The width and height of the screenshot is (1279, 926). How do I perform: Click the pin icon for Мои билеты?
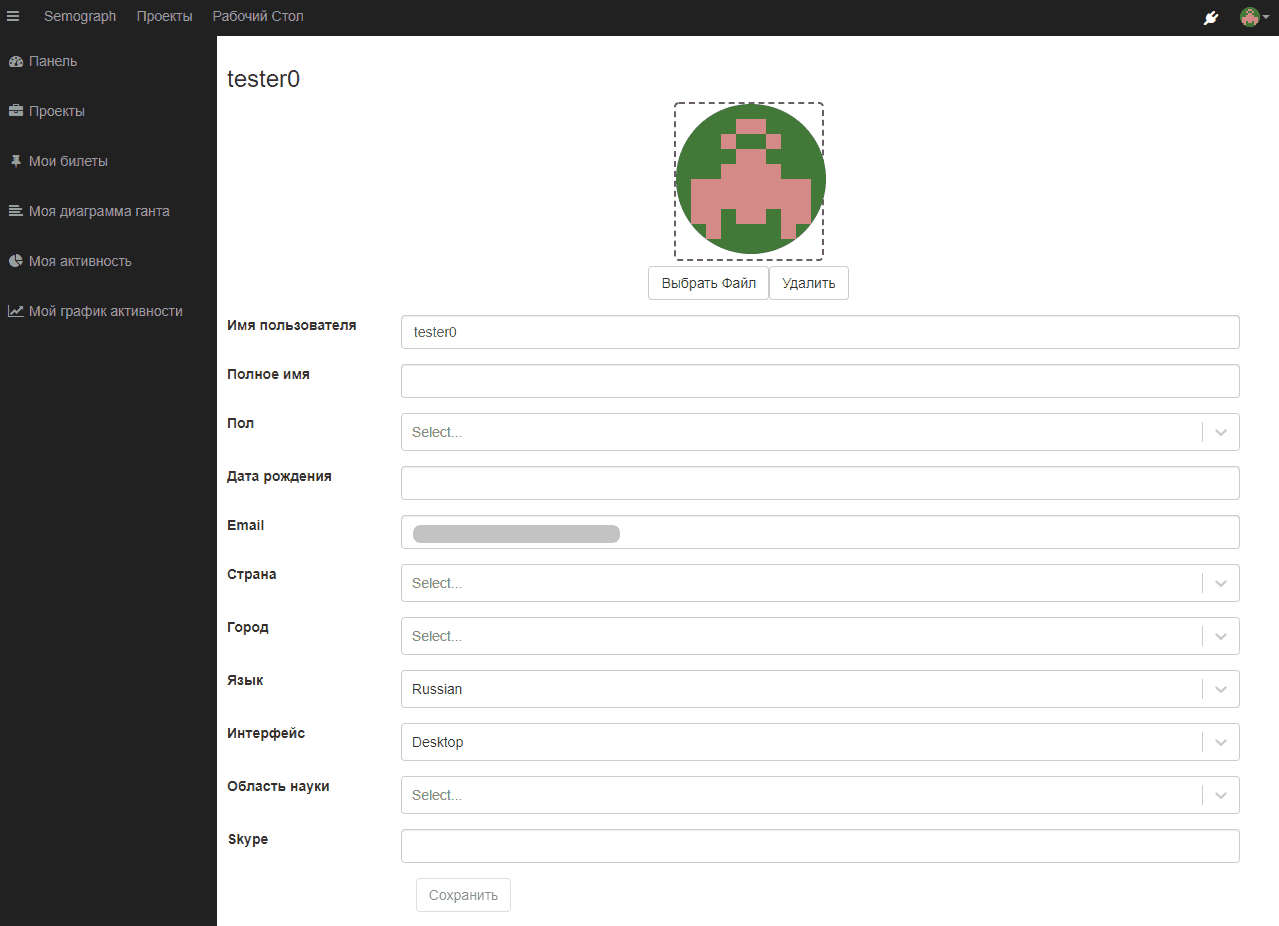15,161
